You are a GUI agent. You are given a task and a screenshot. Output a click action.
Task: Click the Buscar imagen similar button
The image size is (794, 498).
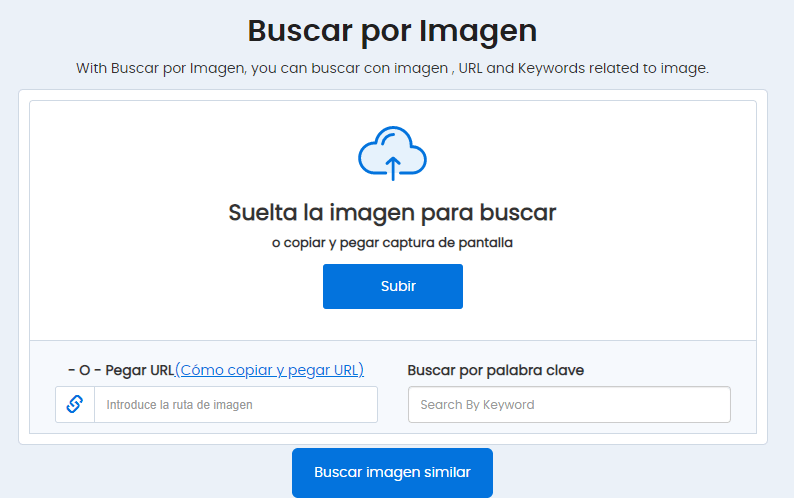(x=392, y=472)
